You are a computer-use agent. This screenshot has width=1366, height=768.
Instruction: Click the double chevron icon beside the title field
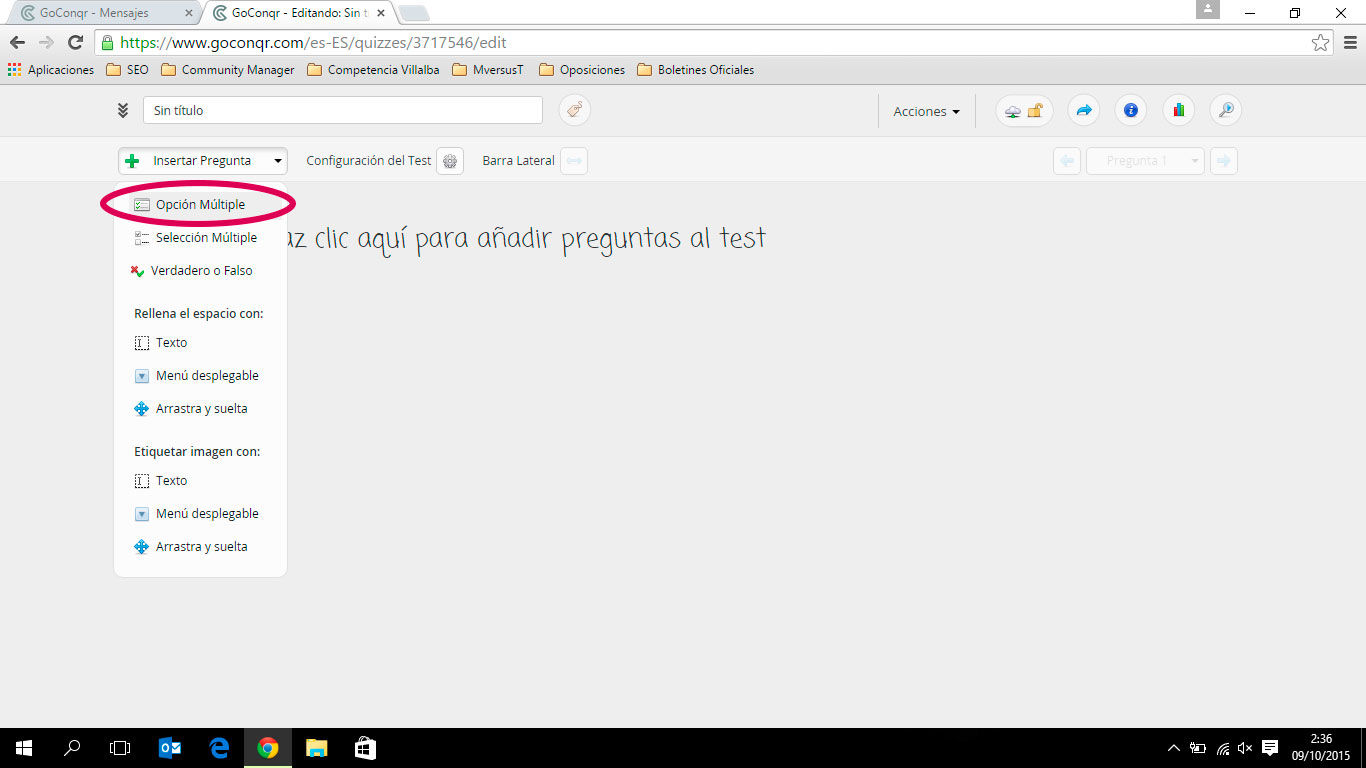[x=123, y=111]
